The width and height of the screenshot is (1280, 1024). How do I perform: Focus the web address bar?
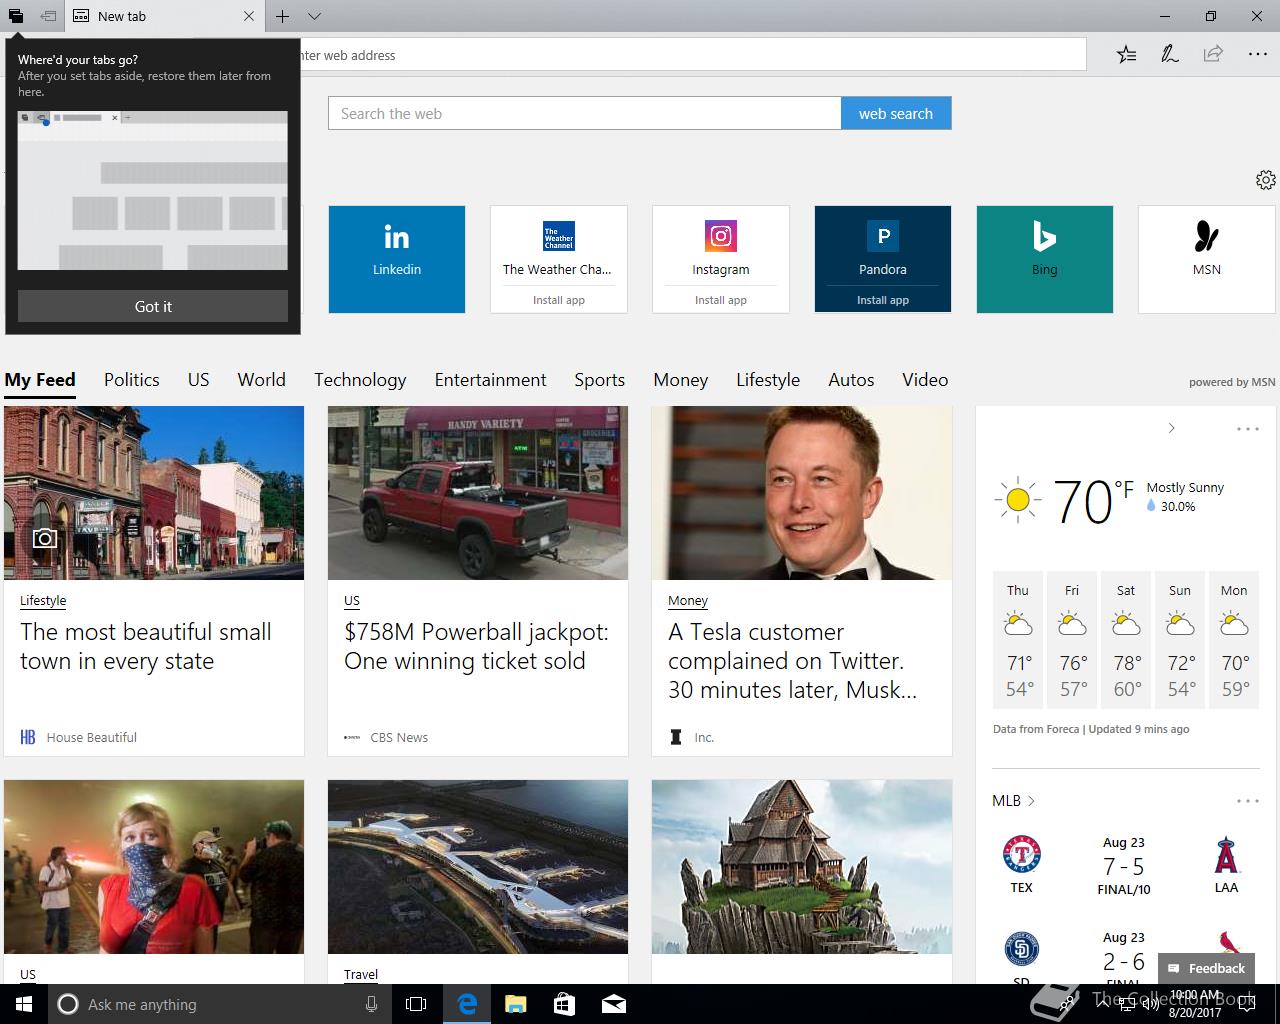tap(690, 55)
